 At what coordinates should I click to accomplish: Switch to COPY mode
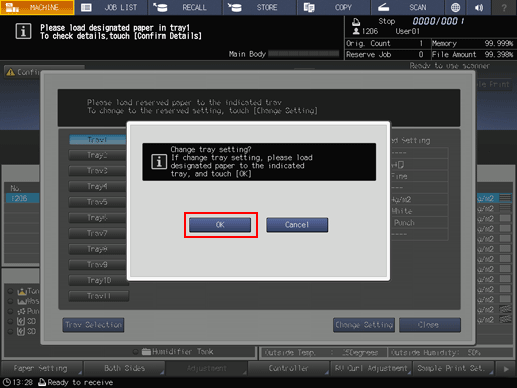[333, 7]
